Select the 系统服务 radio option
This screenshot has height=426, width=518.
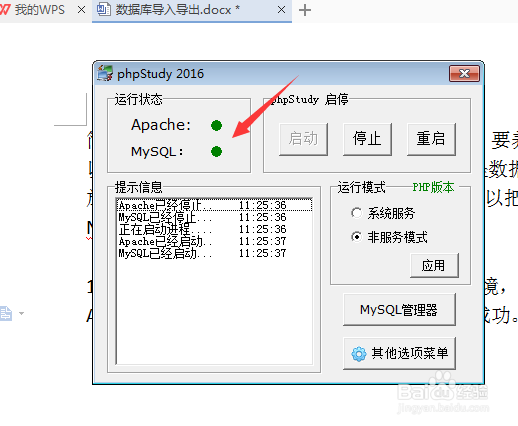click(383, 213)
